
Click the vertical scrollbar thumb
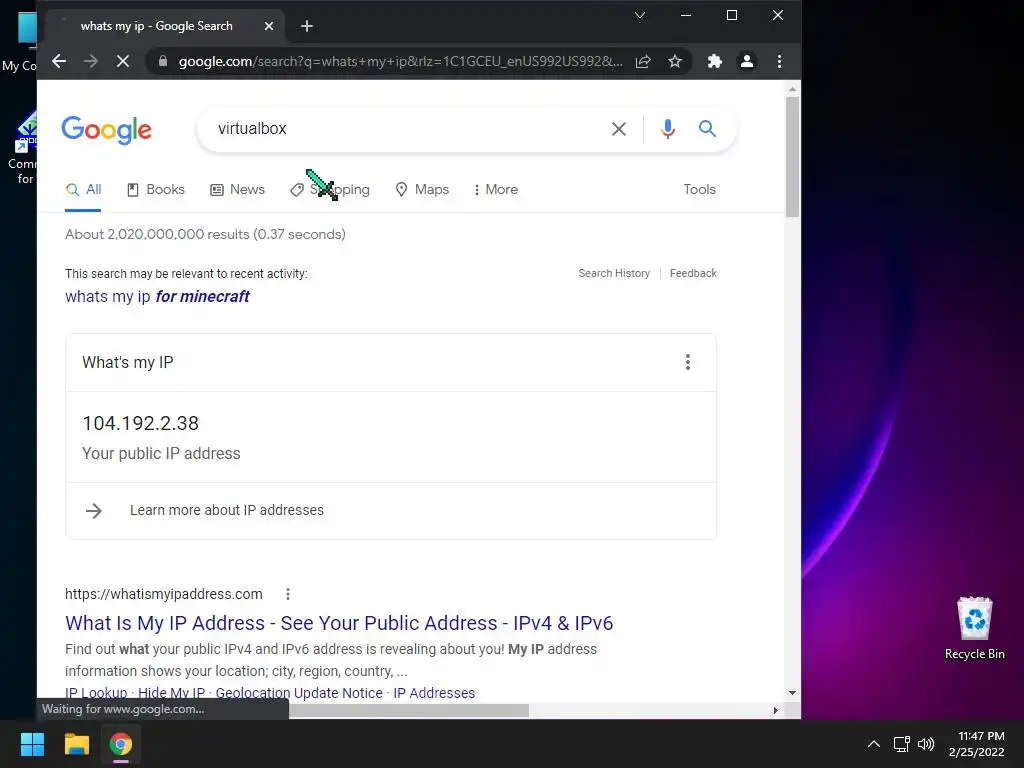click(x=792, y=157)
